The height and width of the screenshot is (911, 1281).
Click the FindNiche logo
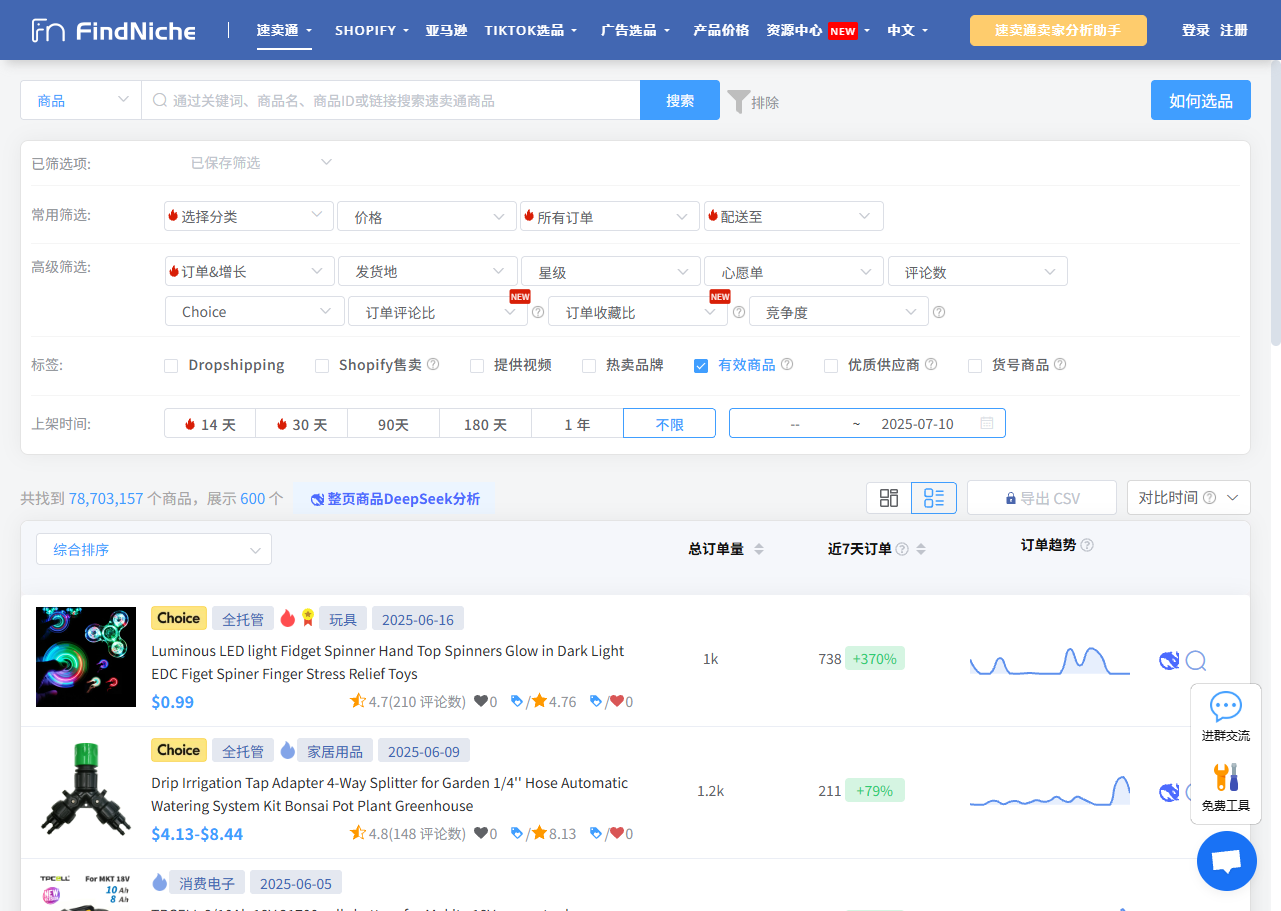[x=113, y=30]
